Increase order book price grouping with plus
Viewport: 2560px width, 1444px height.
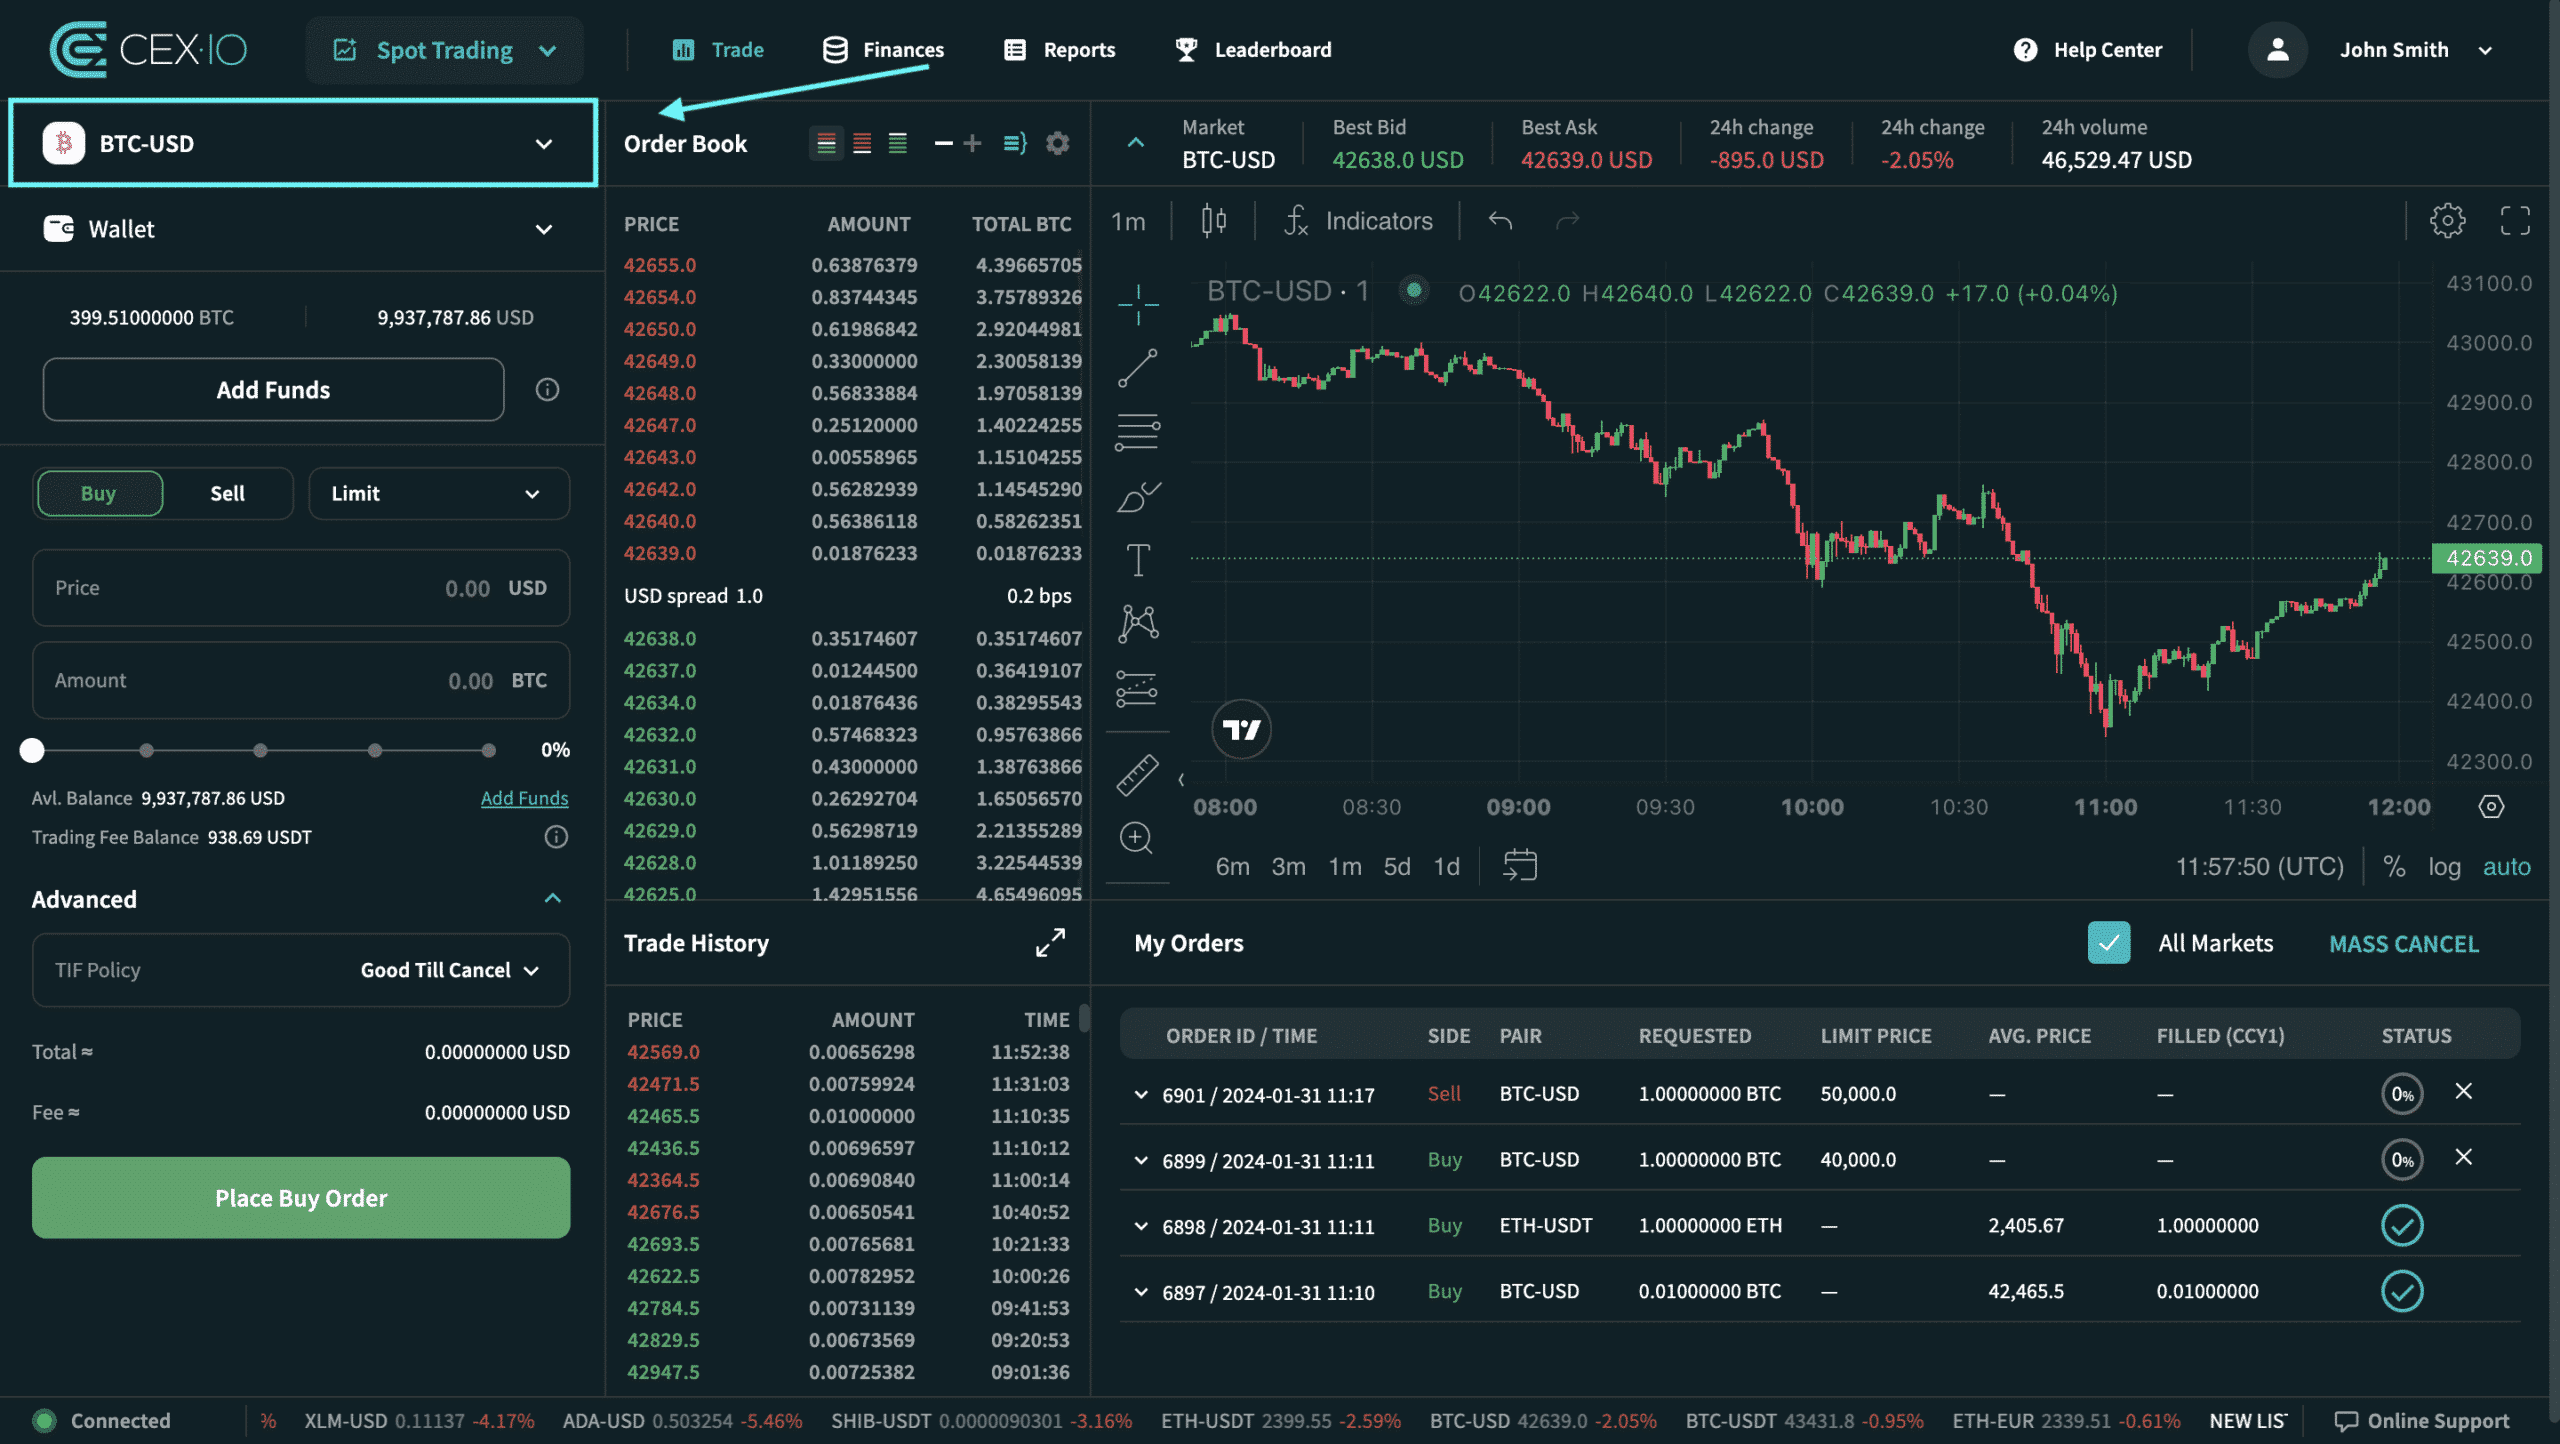tap(972, 144)
